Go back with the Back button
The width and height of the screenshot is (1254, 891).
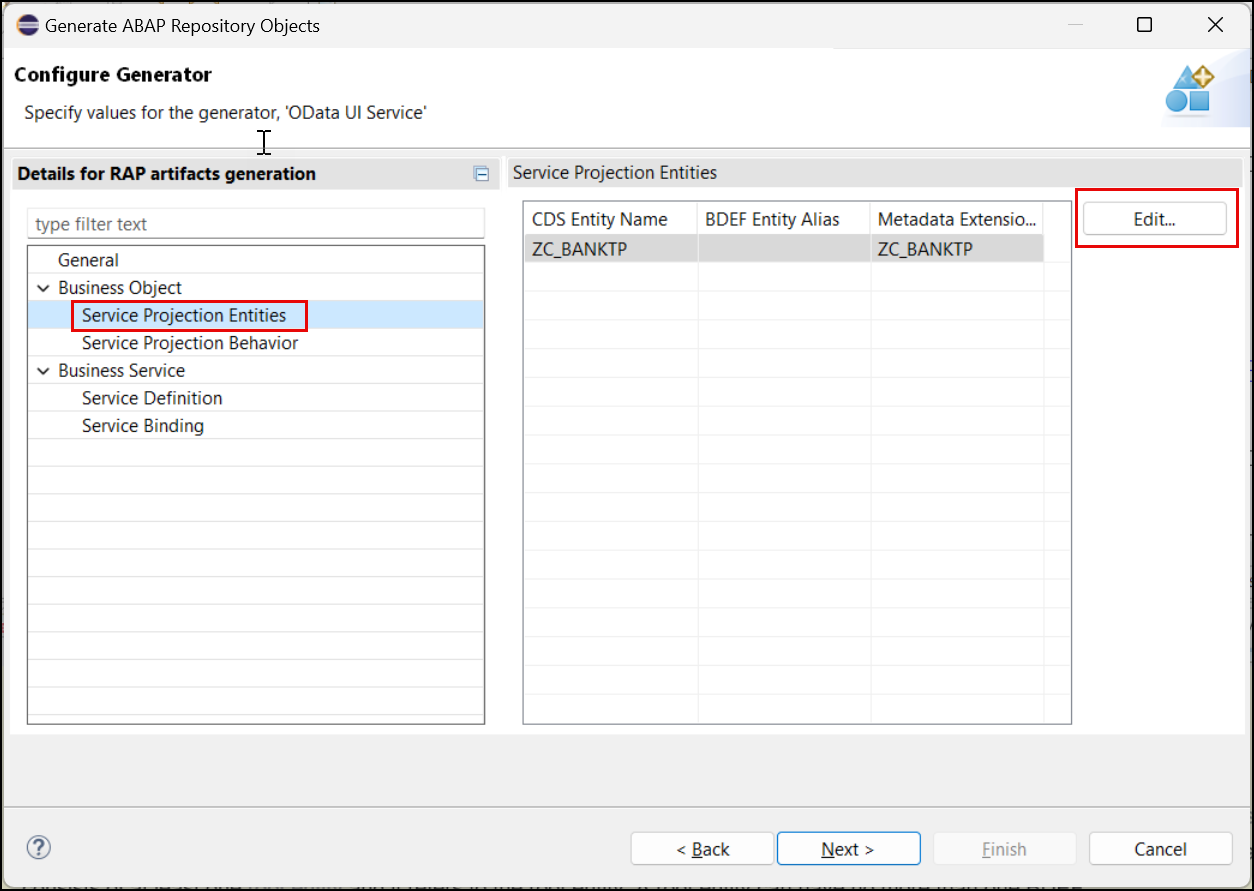702,849
